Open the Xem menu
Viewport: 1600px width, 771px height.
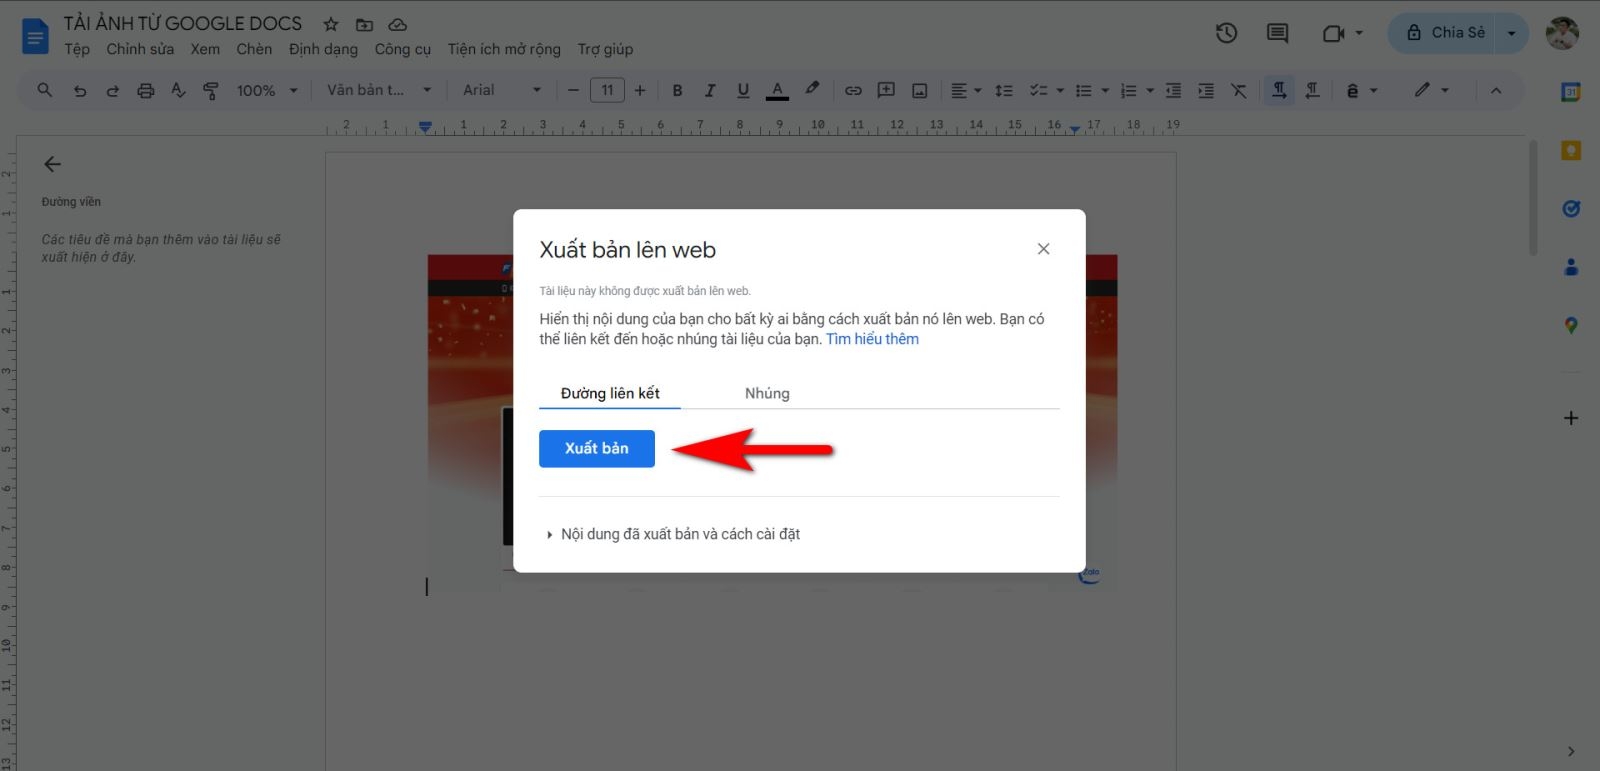pyautogui.click(x=205, y=49)
